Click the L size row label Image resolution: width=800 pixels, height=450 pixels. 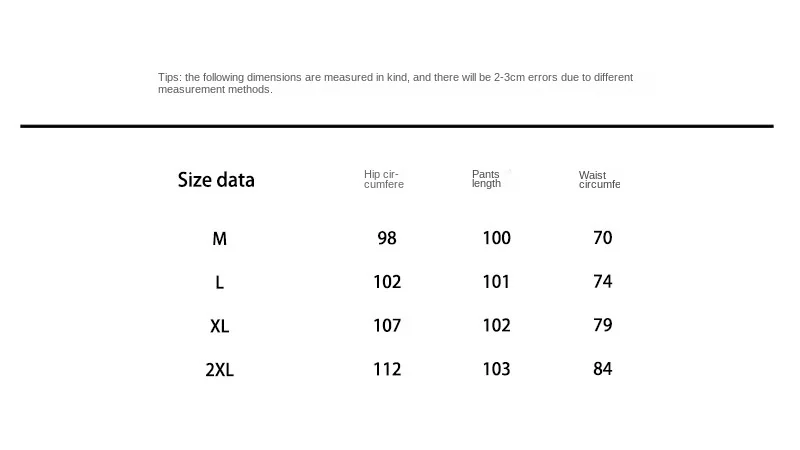pyautogui.click(x=219, y=282)
